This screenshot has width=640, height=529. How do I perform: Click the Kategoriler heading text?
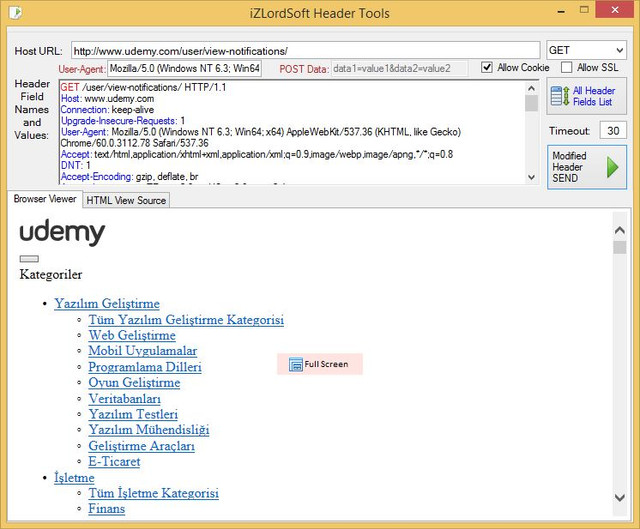tap(51, 275)
